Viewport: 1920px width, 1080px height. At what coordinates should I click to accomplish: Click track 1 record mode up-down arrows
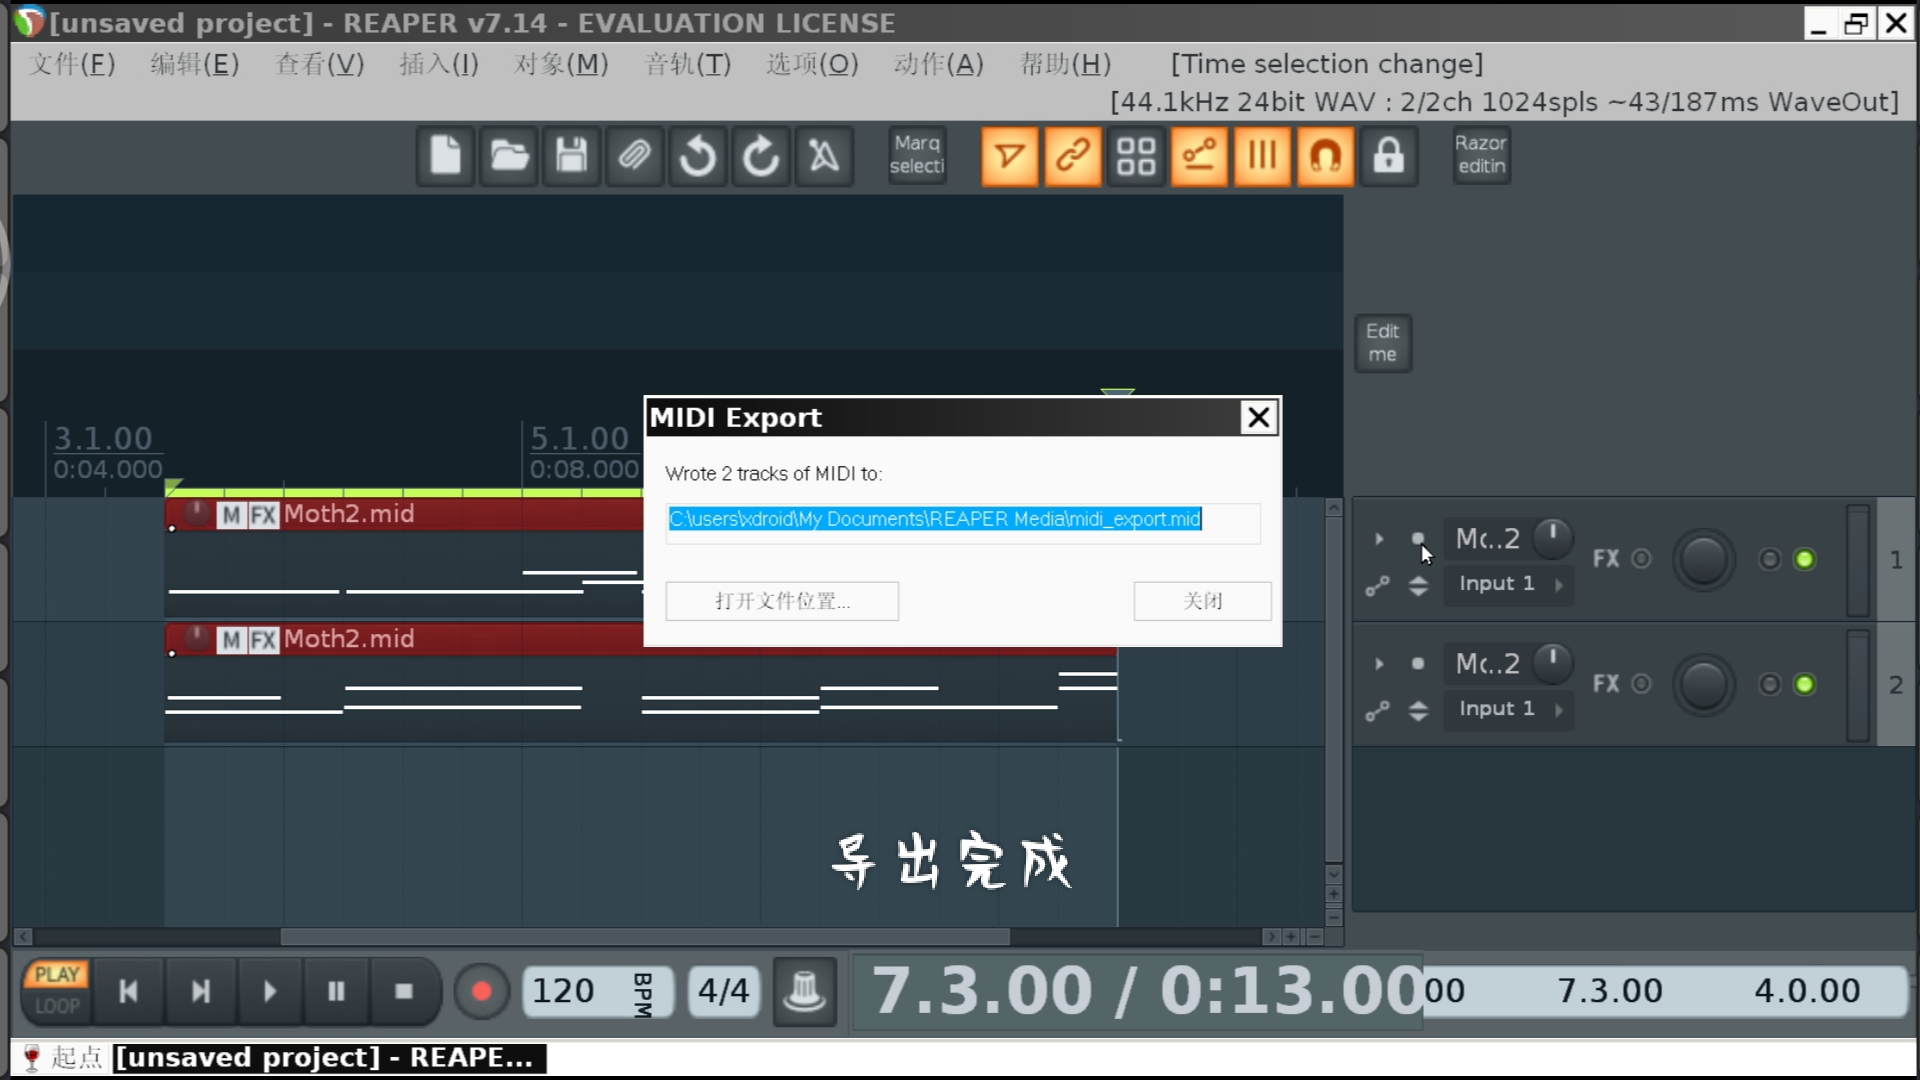(1418, 586)
